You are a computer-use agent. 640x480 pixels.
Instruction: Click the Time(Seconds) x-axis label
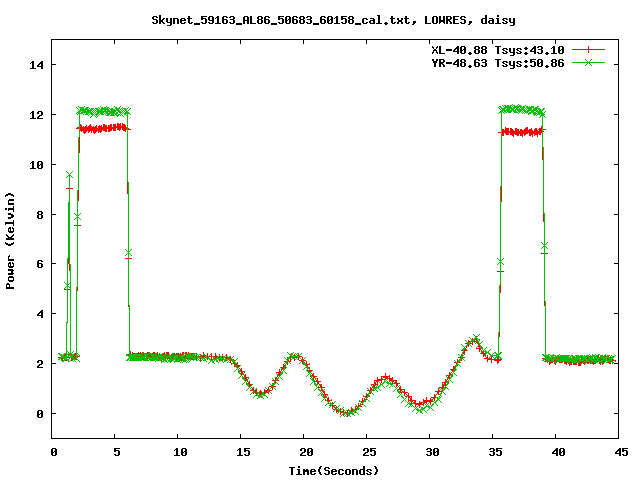(x=334, y=471)
